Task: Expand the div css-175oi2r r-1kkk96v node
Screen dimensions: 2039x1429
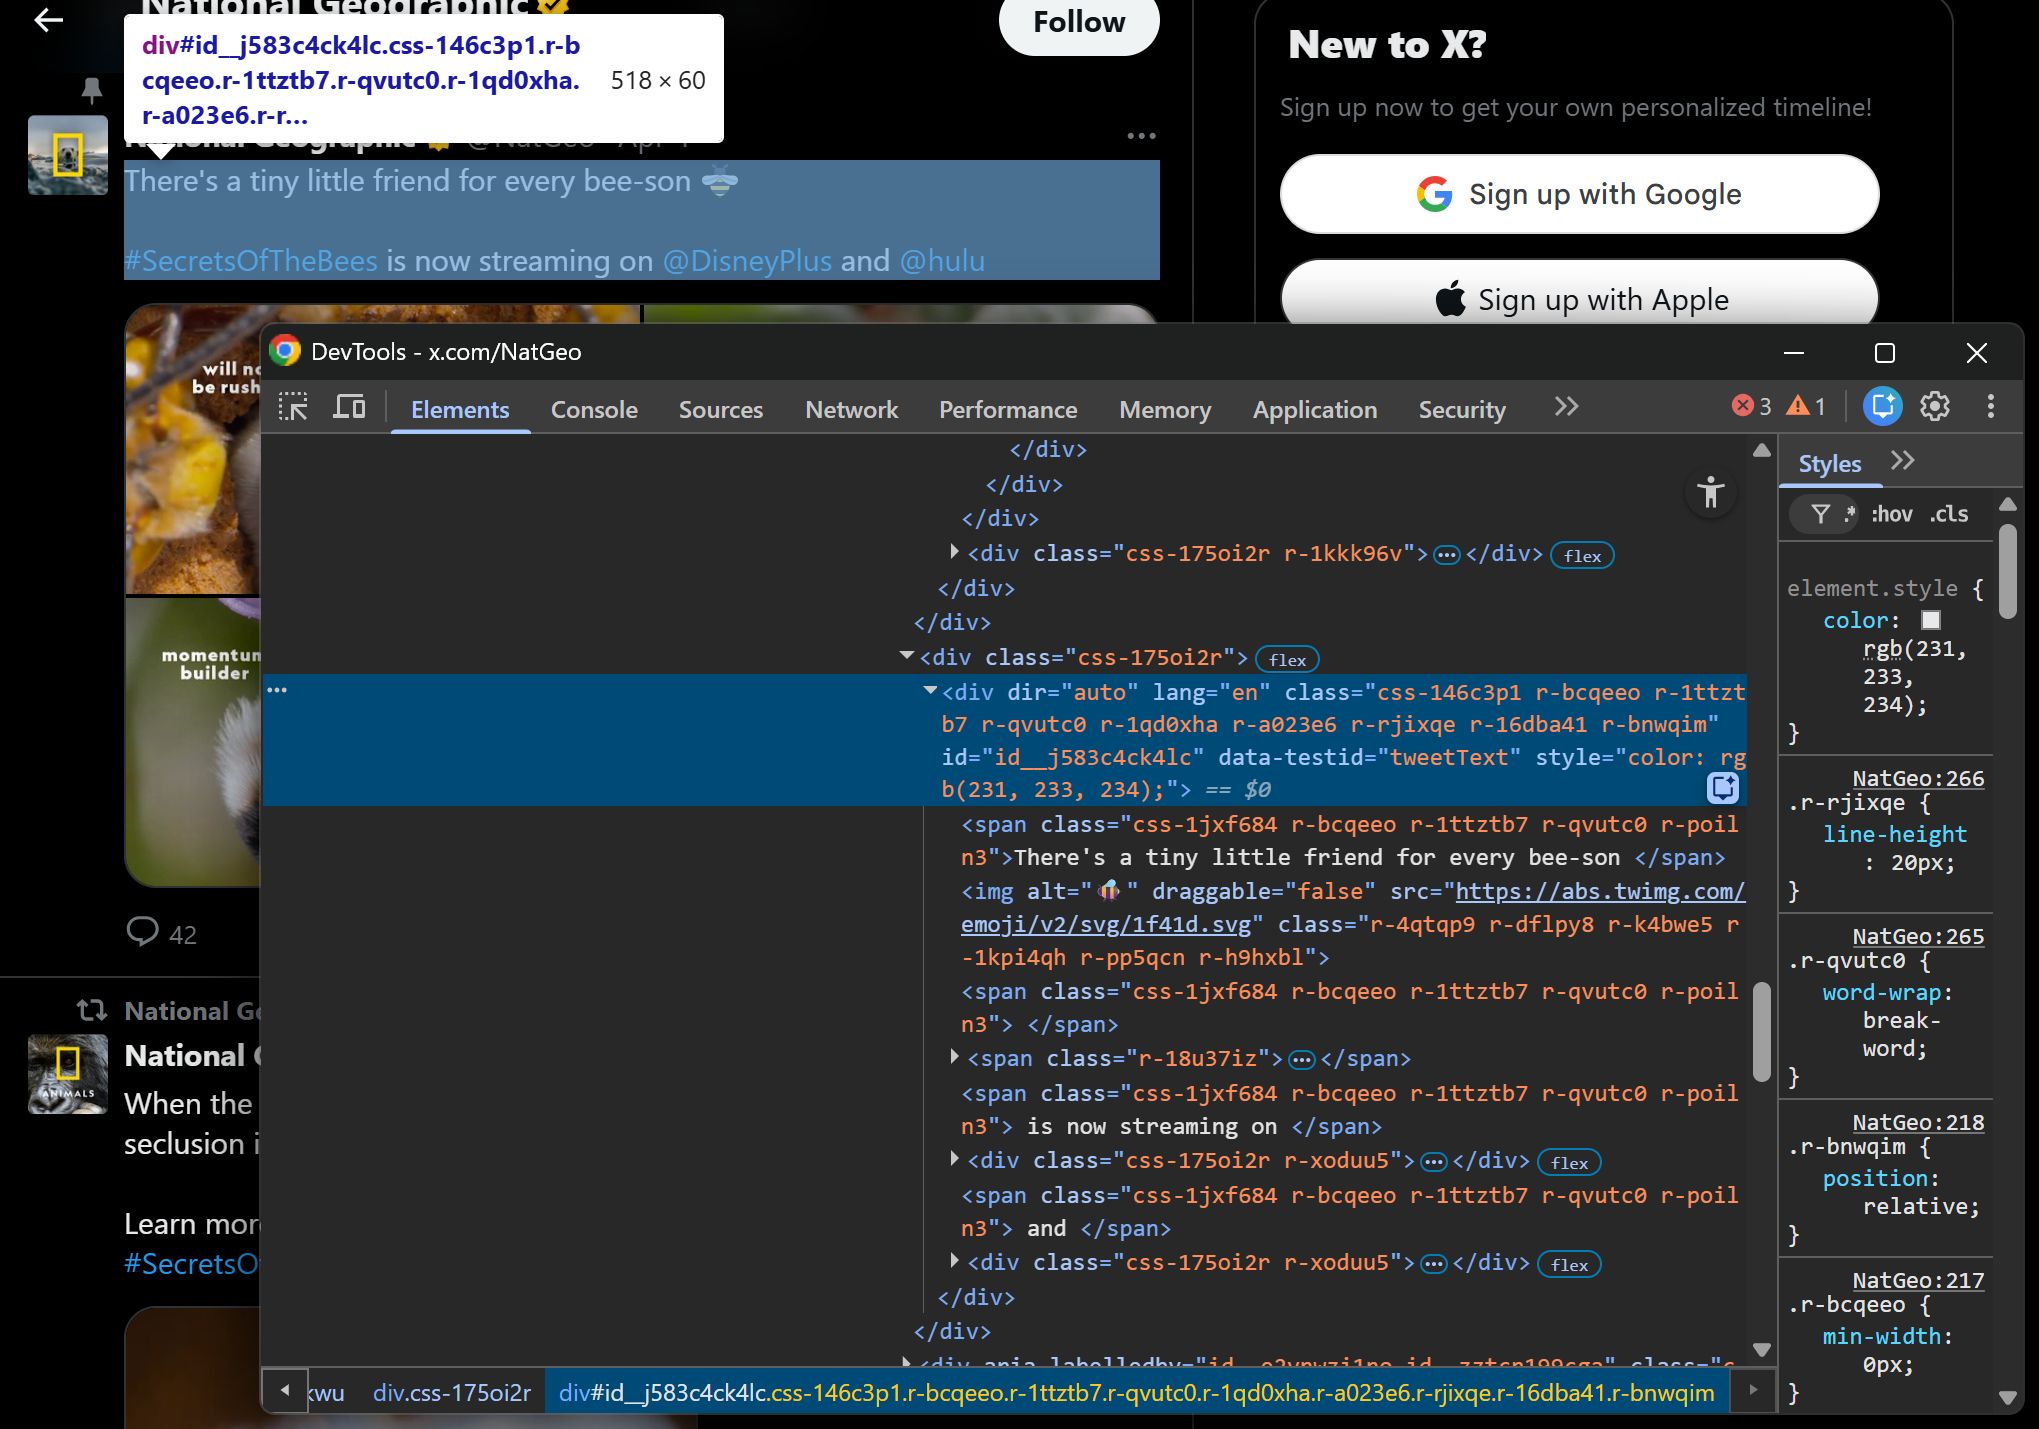Action: [x=955, y=552]
